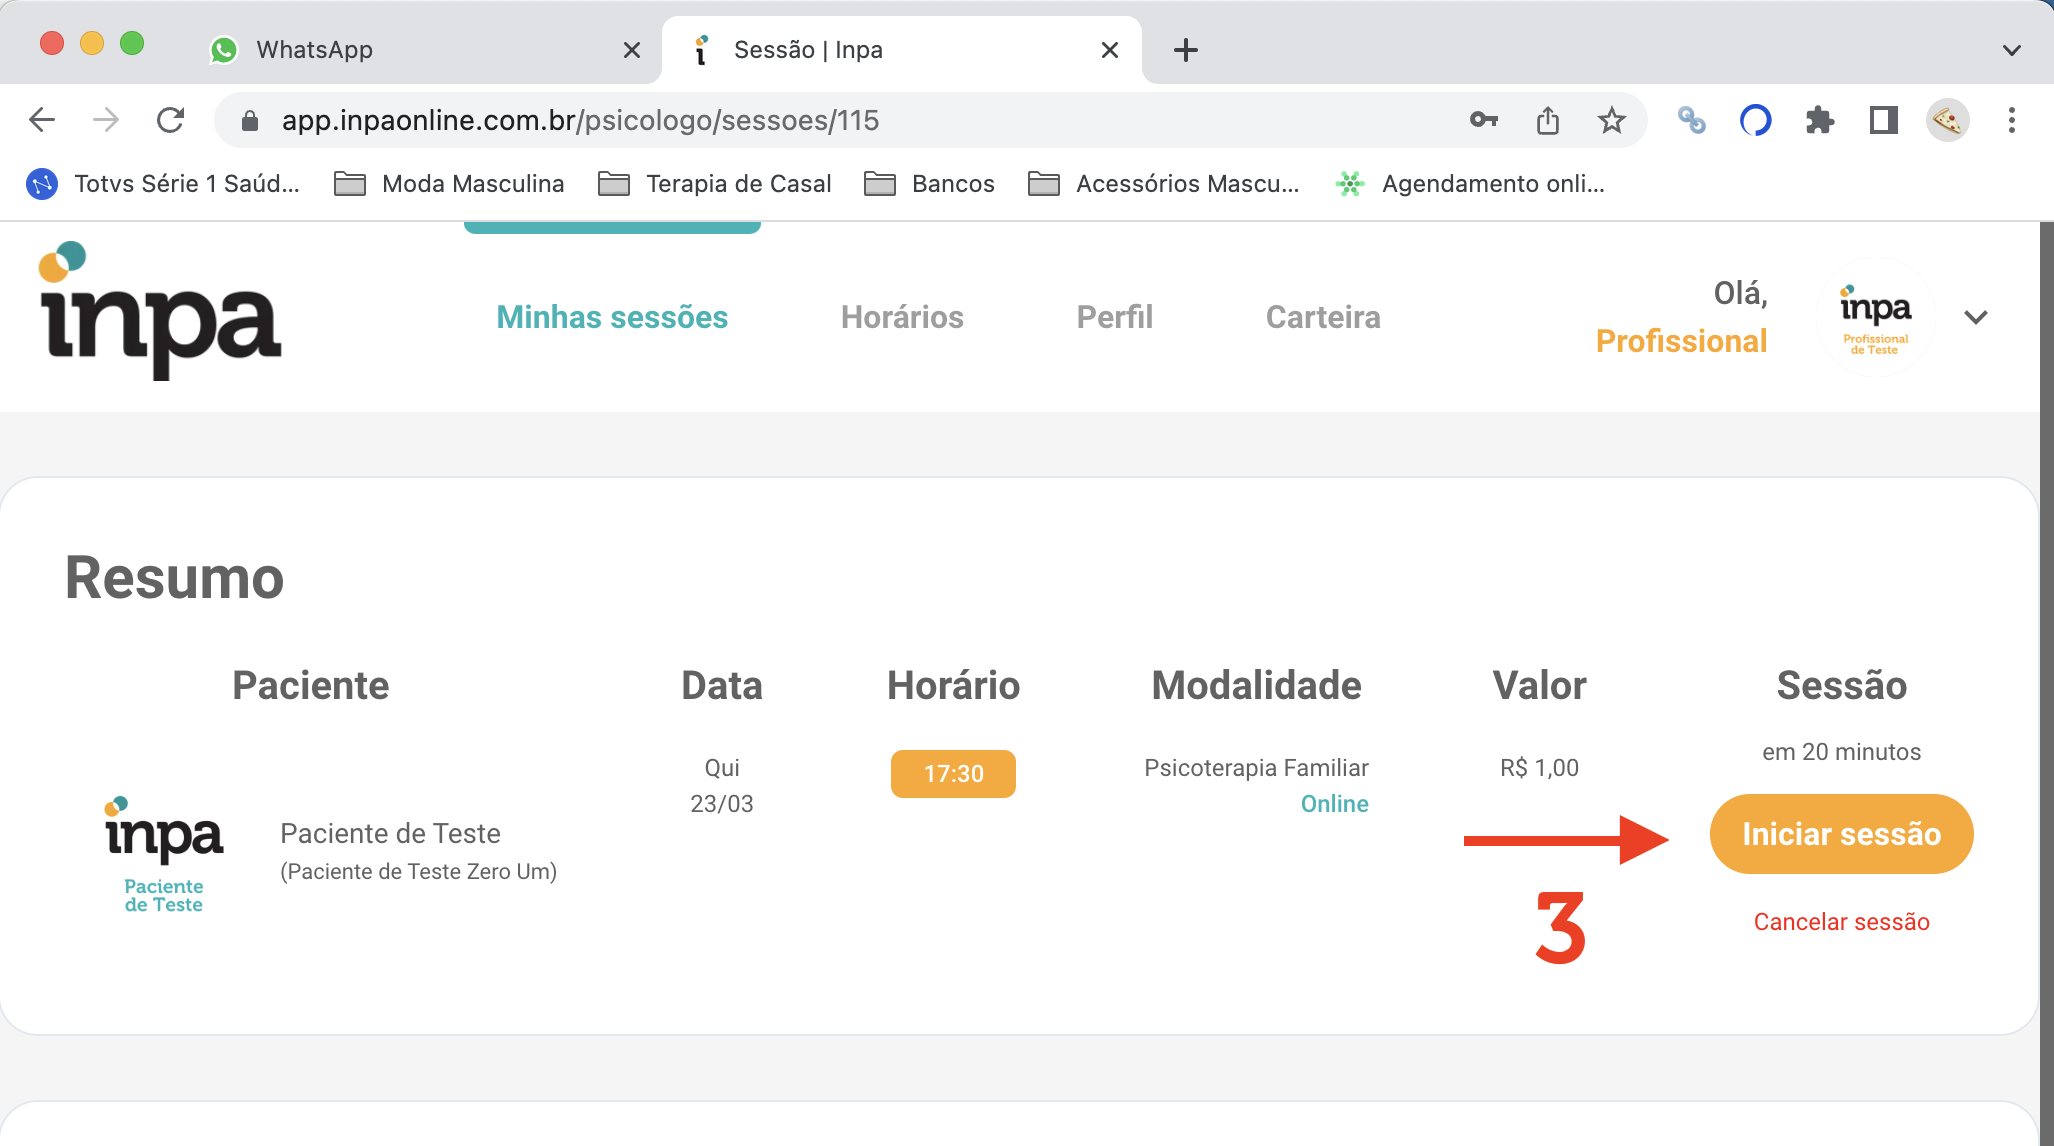2054x1146 pixels.
Task: Click the Online modality label
Action: [1334, 804]
